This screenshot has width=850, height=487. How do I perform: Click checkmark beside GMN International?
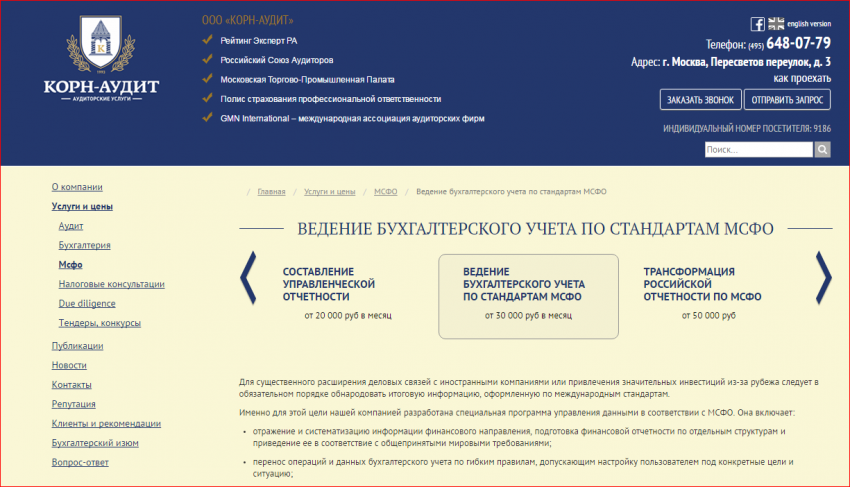[208, 118]
